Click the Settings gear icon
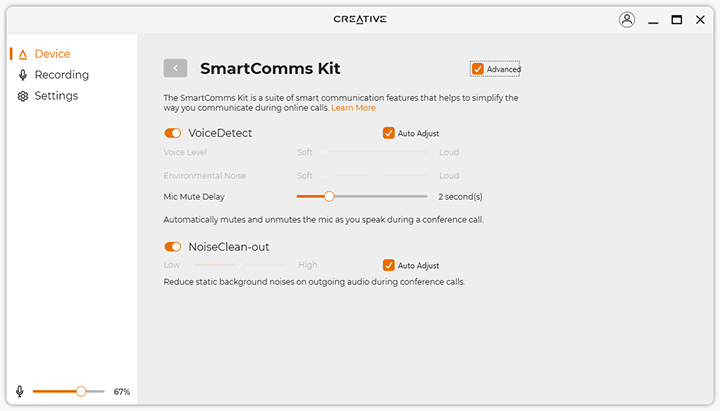The height and width of the screenshot is (411, 720). tap(23, 96)
